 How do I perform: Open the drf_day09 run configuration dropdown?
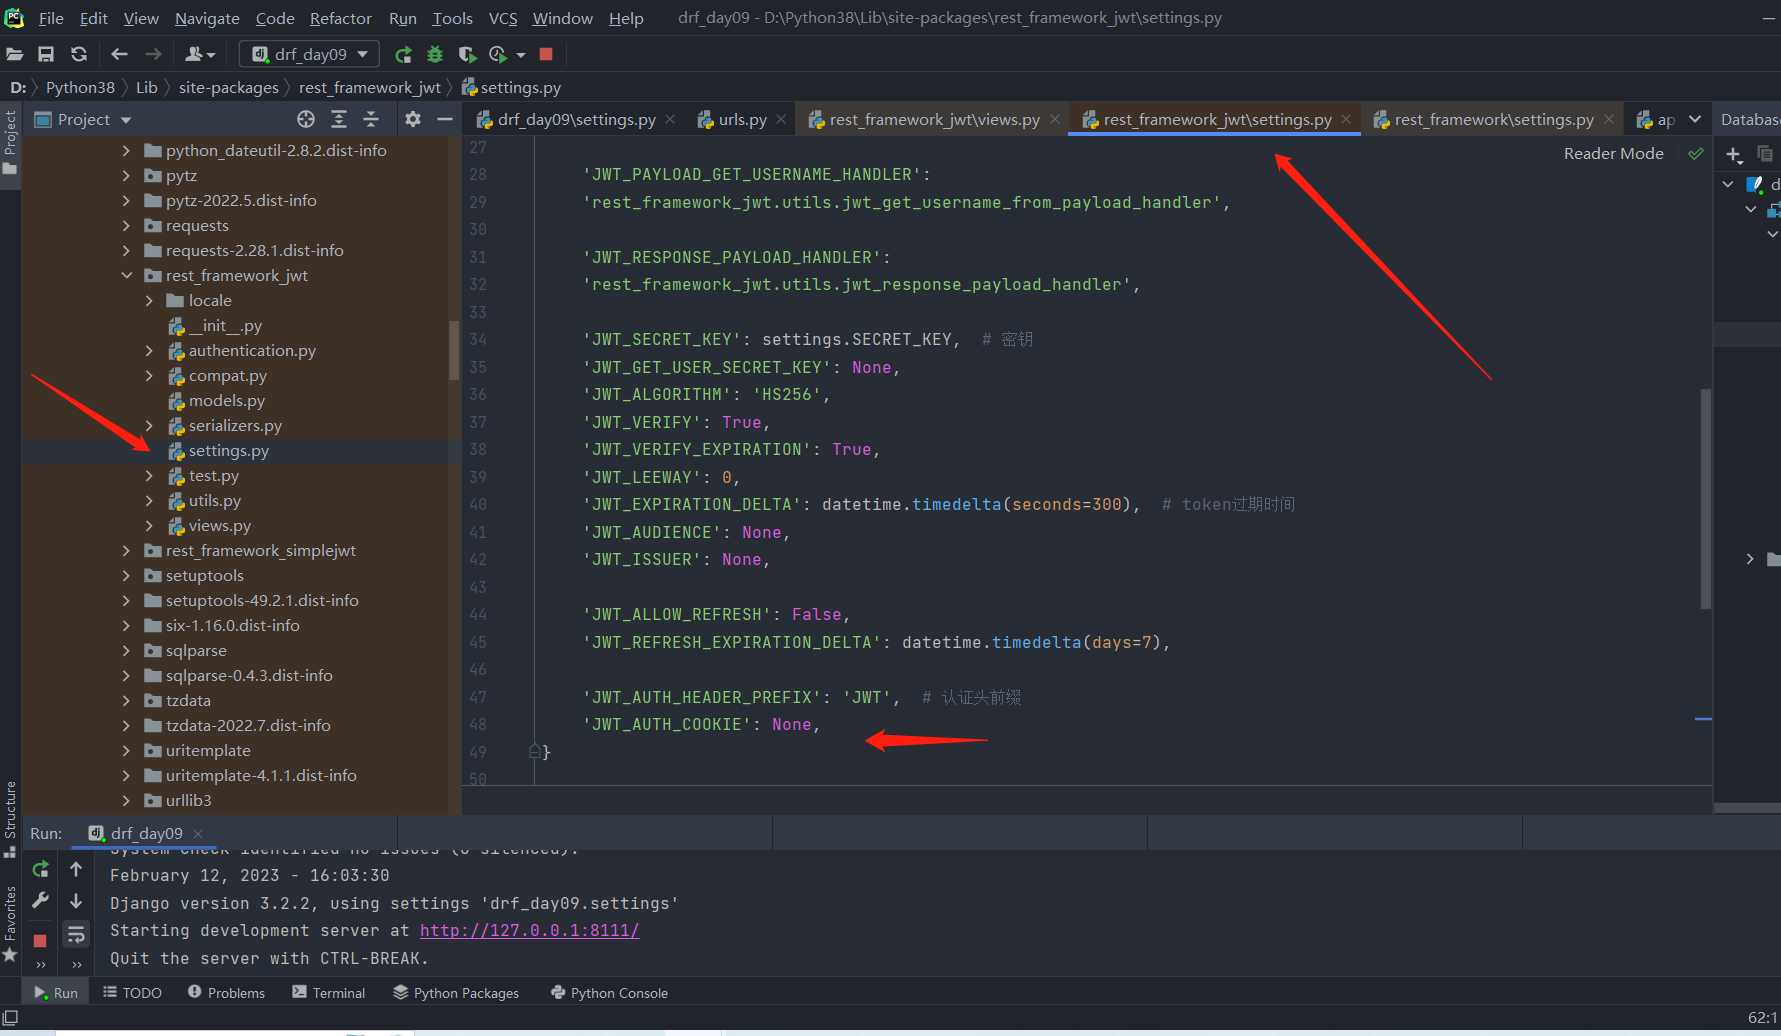click(x=310, y=54)
